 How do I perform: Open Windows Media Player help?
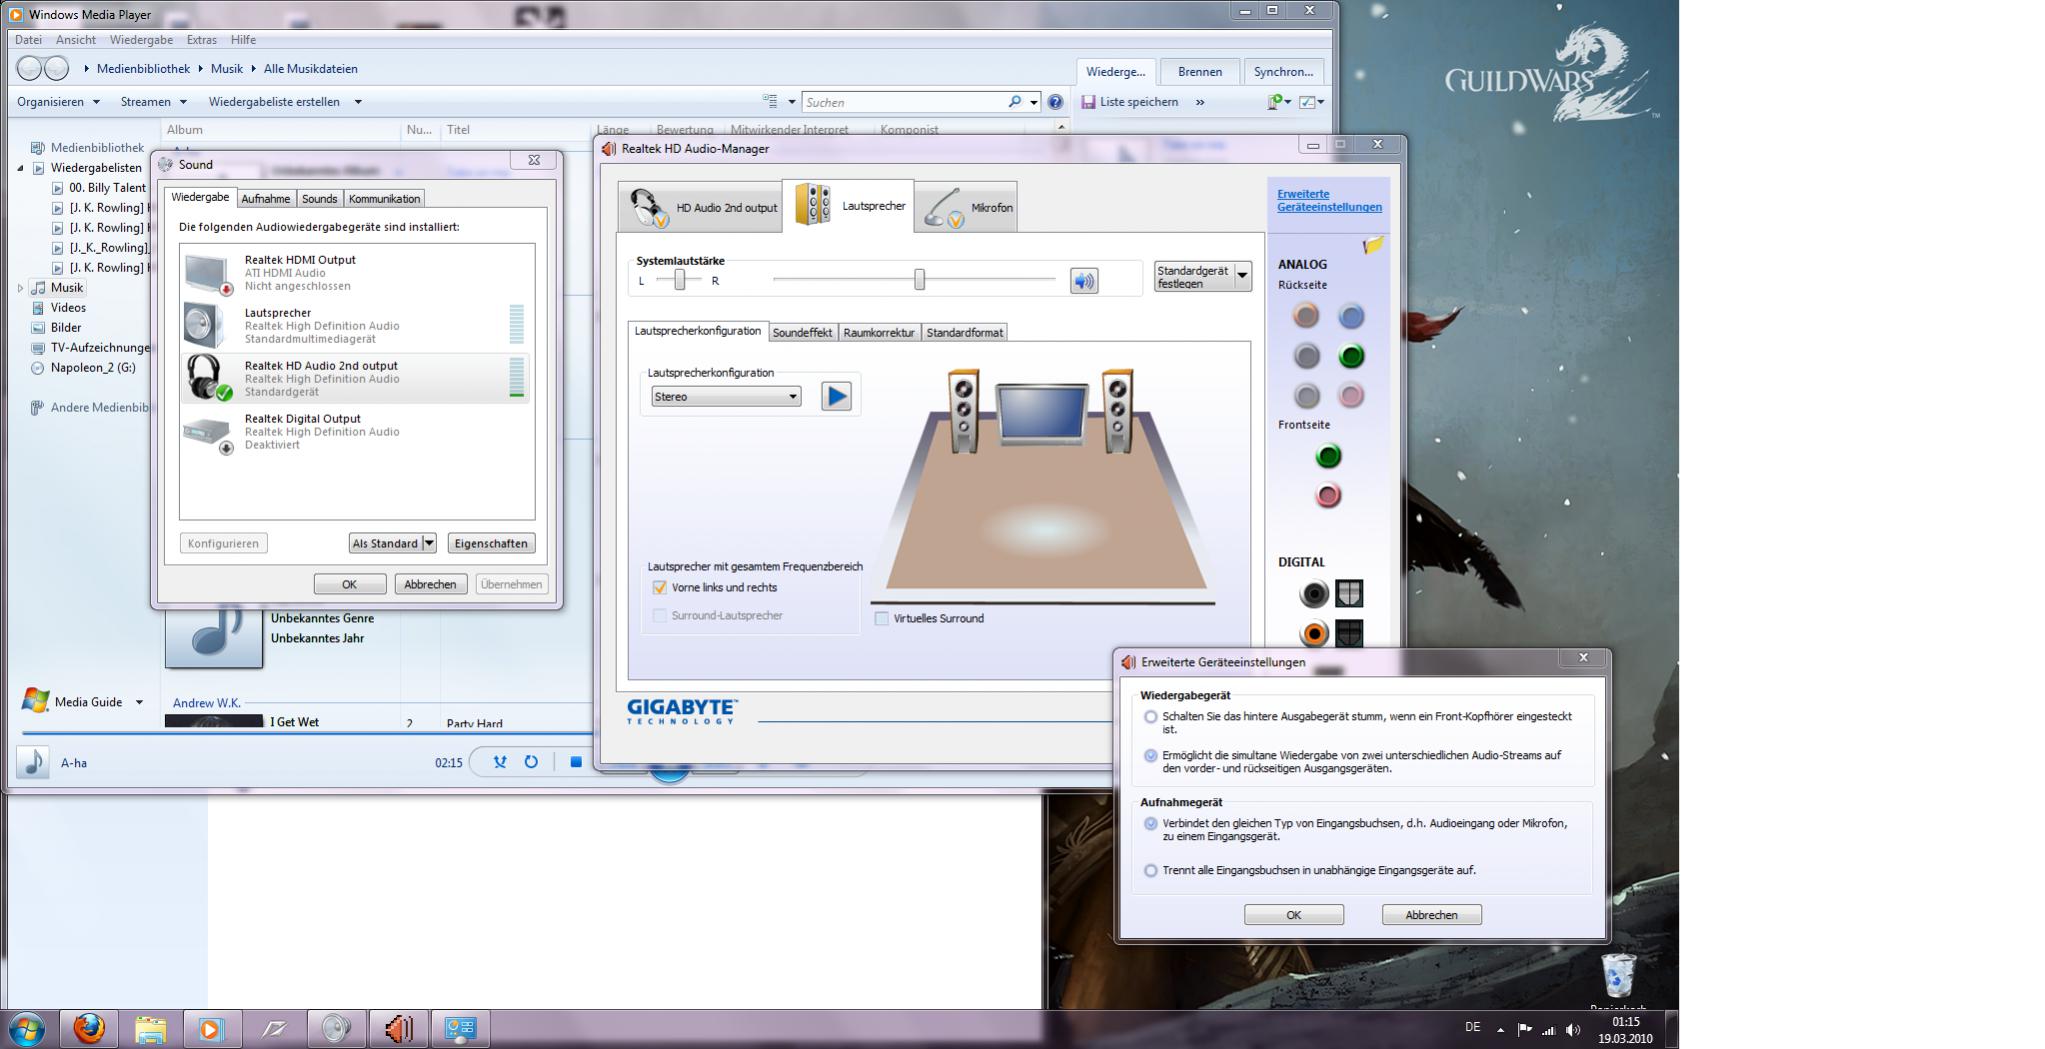pyautogui.click(x=1055, y=102)
